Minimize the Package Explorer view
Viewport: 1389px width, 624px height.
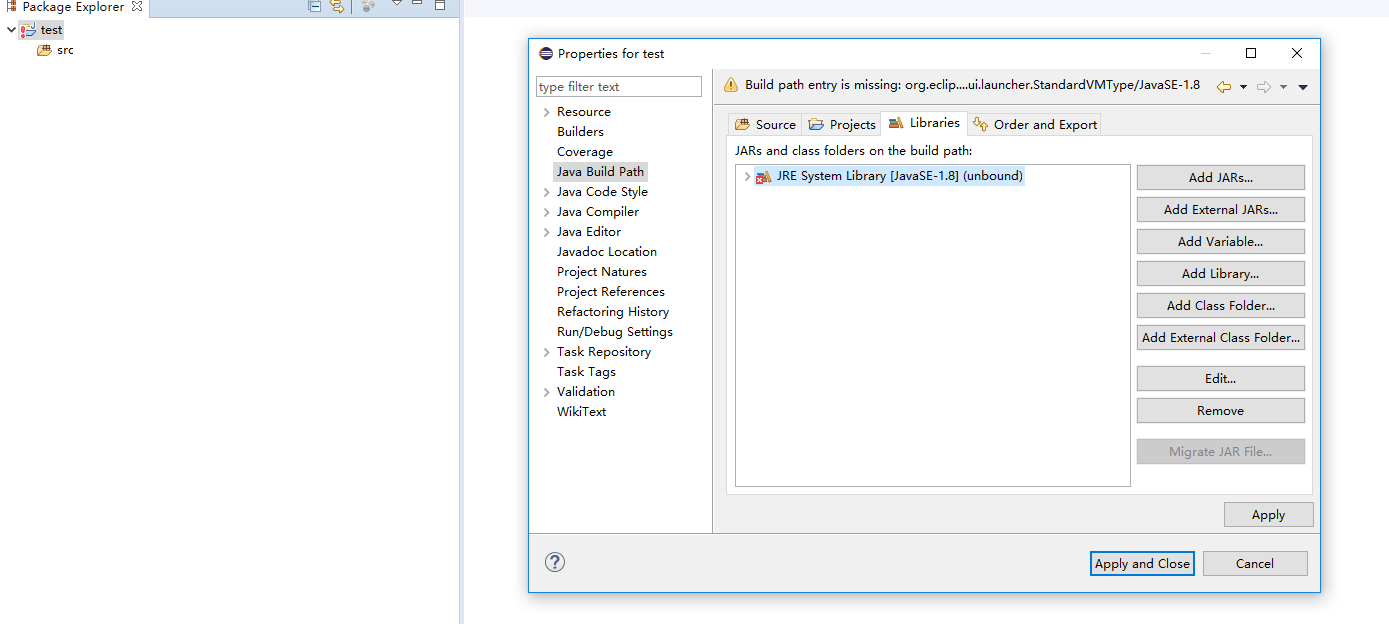click(x=418, y=4)
